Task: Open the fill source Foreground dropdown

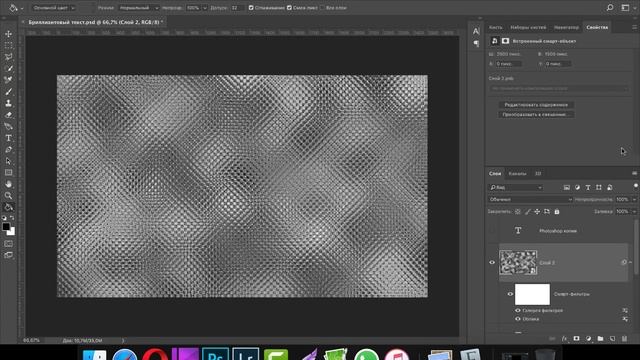Action: tap(54, 8)
